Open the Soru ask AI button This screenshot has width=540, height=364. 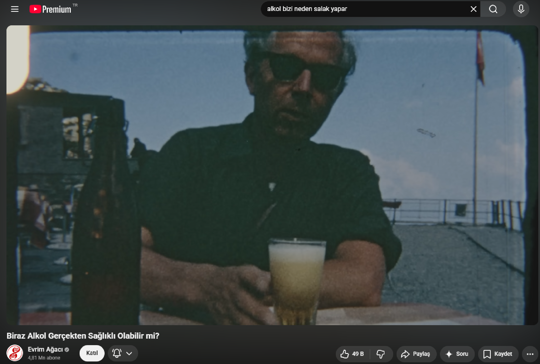coord(457,354)
